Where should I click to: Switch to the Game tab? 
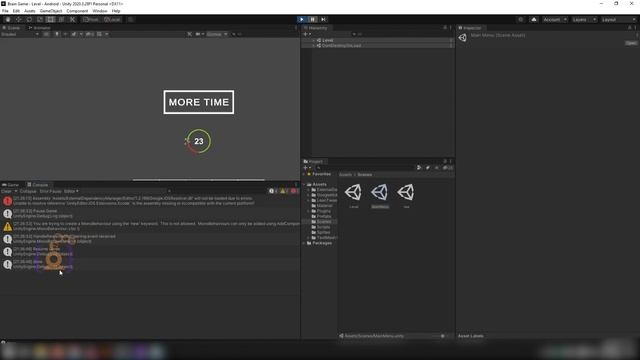click(11, 185)
